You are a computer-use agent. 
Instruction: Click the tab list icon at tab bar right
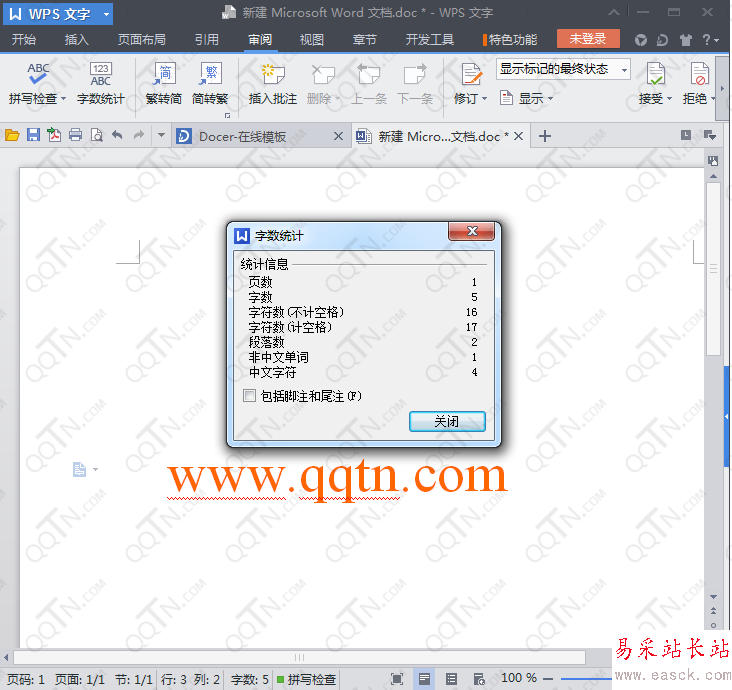(x=710, y=135)
